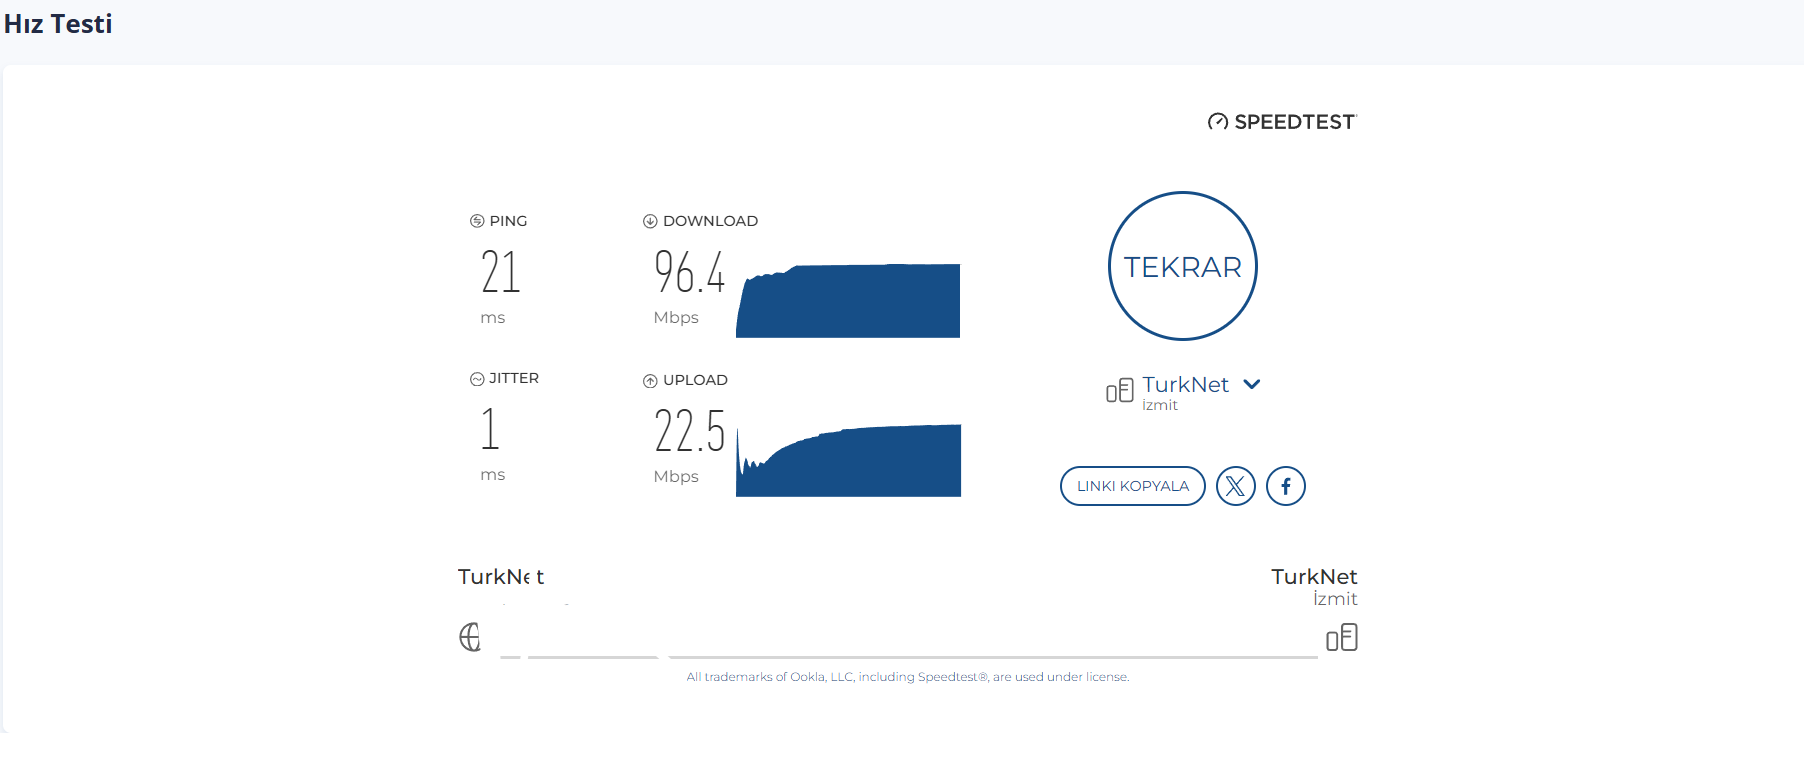This screenshot has width=1804, height=768.
Task: Click the Hız Testi page heading
Action: 58,24
